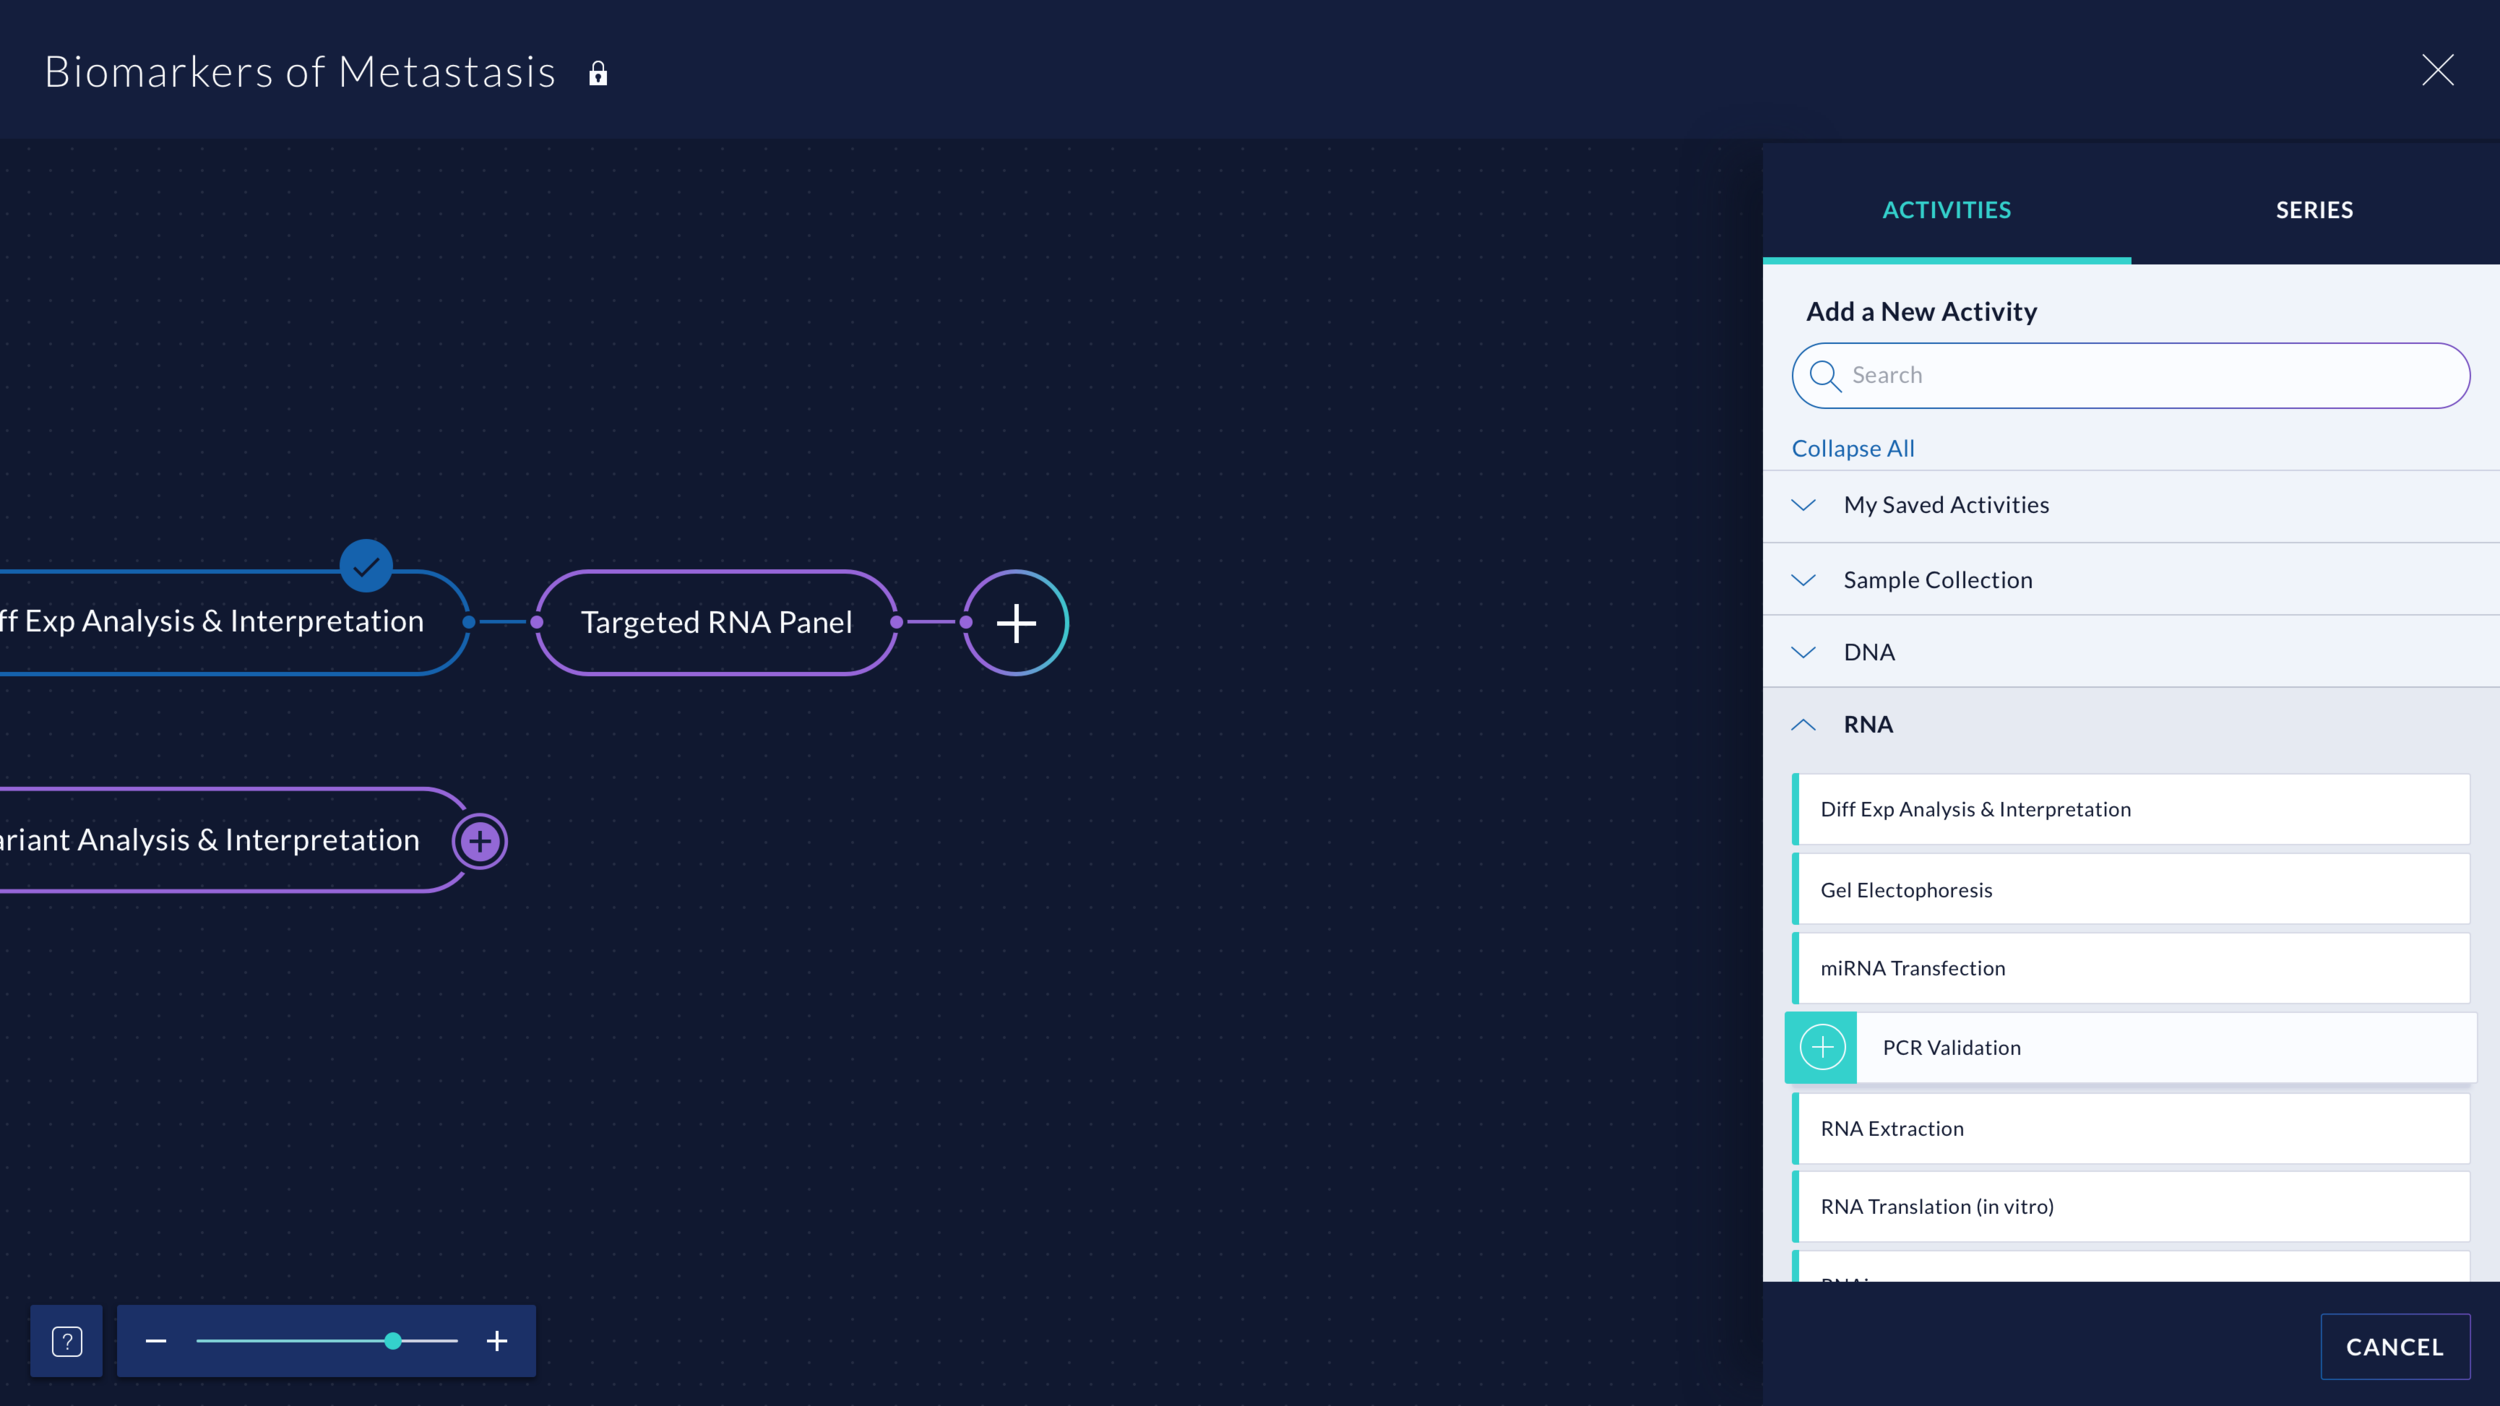
Task: Expand the Sample Collection category
Action: [x=1804, y=580]
